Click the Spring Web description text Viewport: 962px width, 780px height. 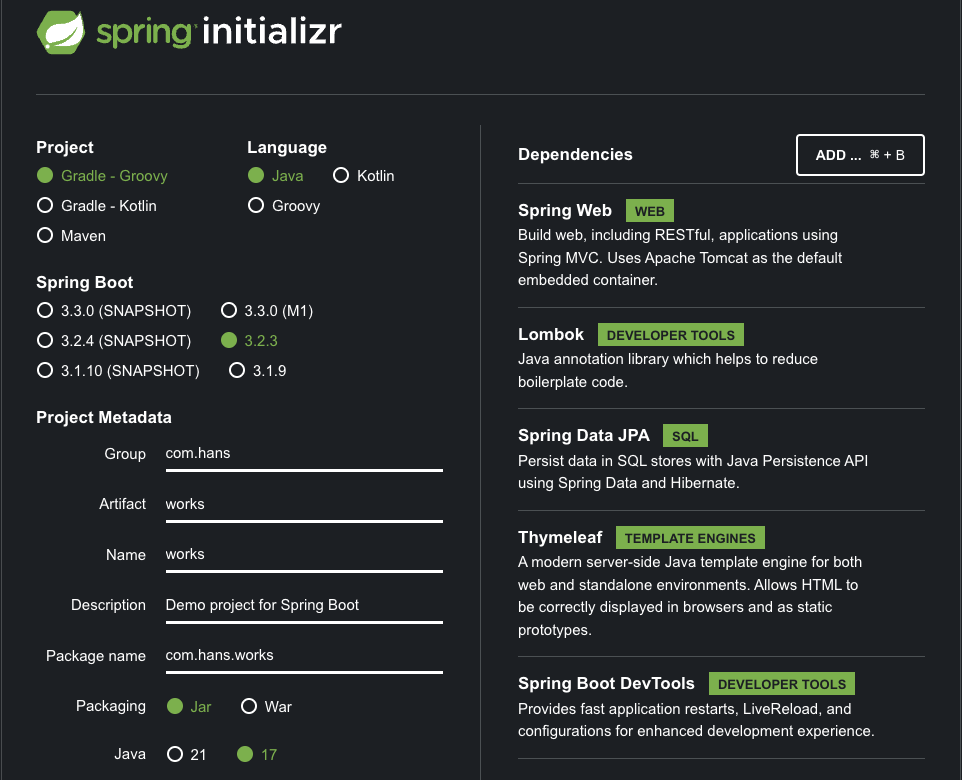680,258
